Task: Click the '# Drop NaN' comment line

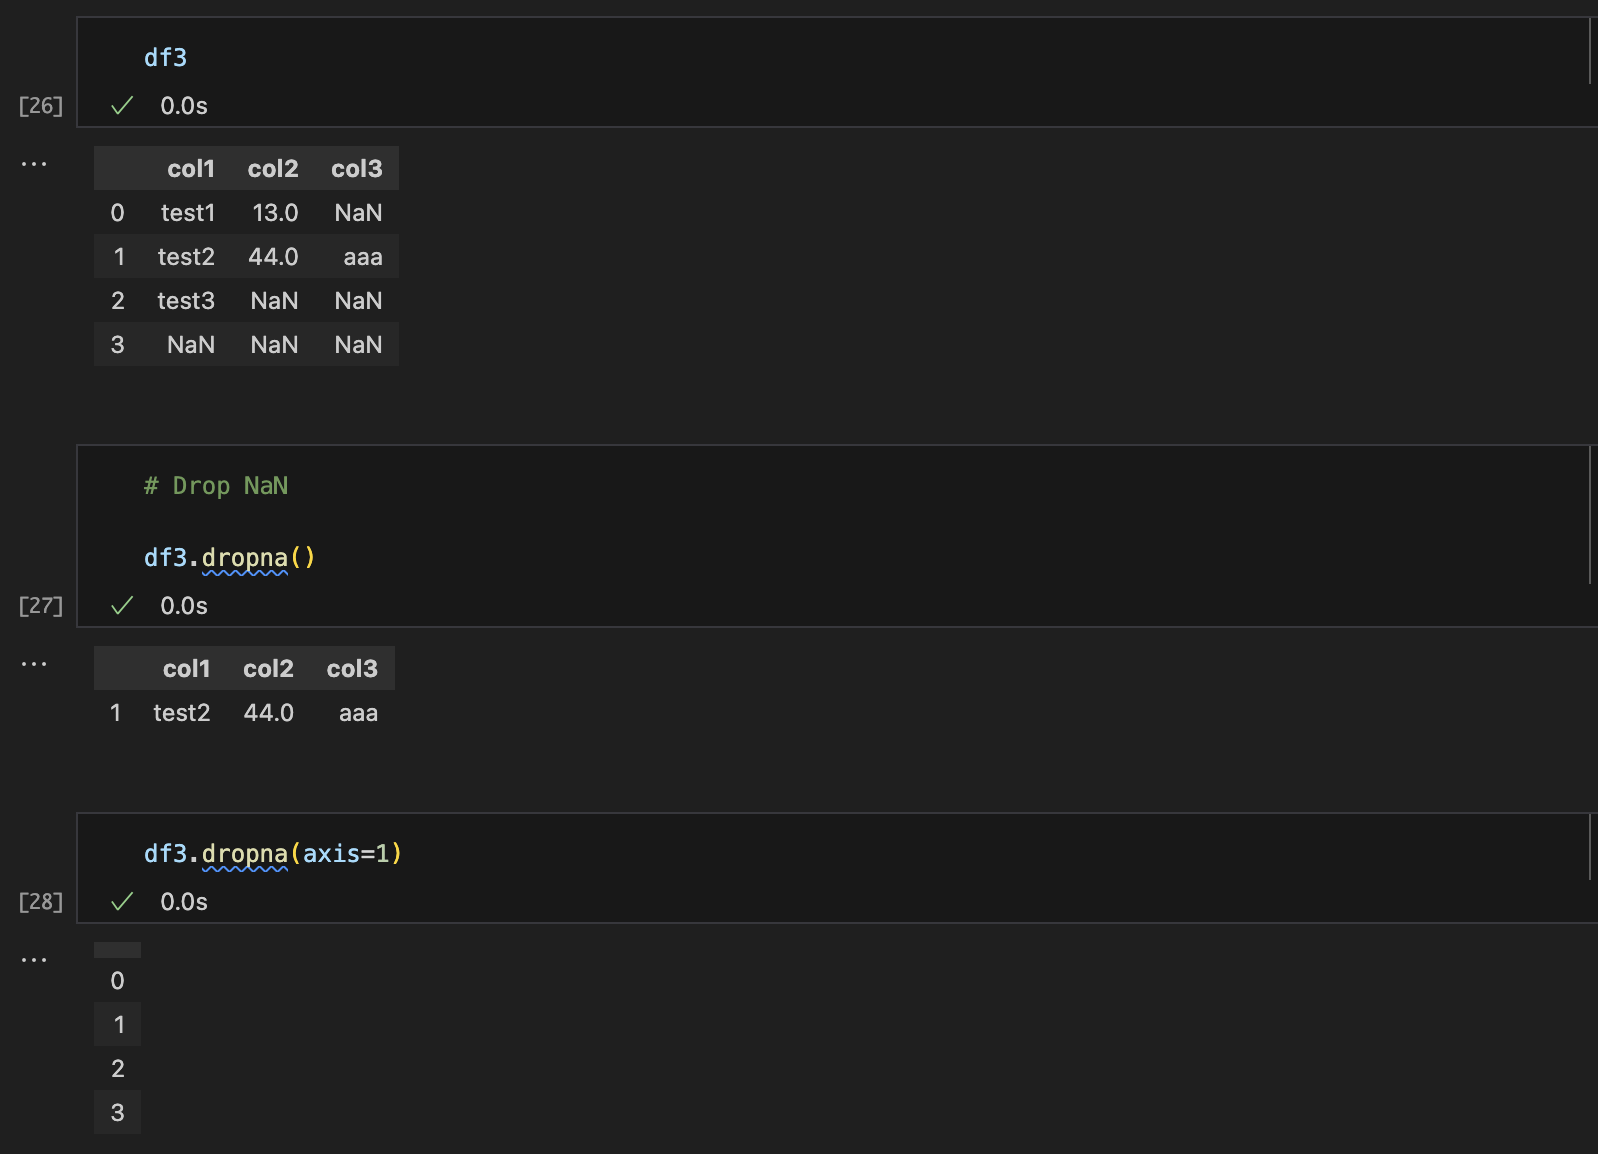Action: (216, 486)
